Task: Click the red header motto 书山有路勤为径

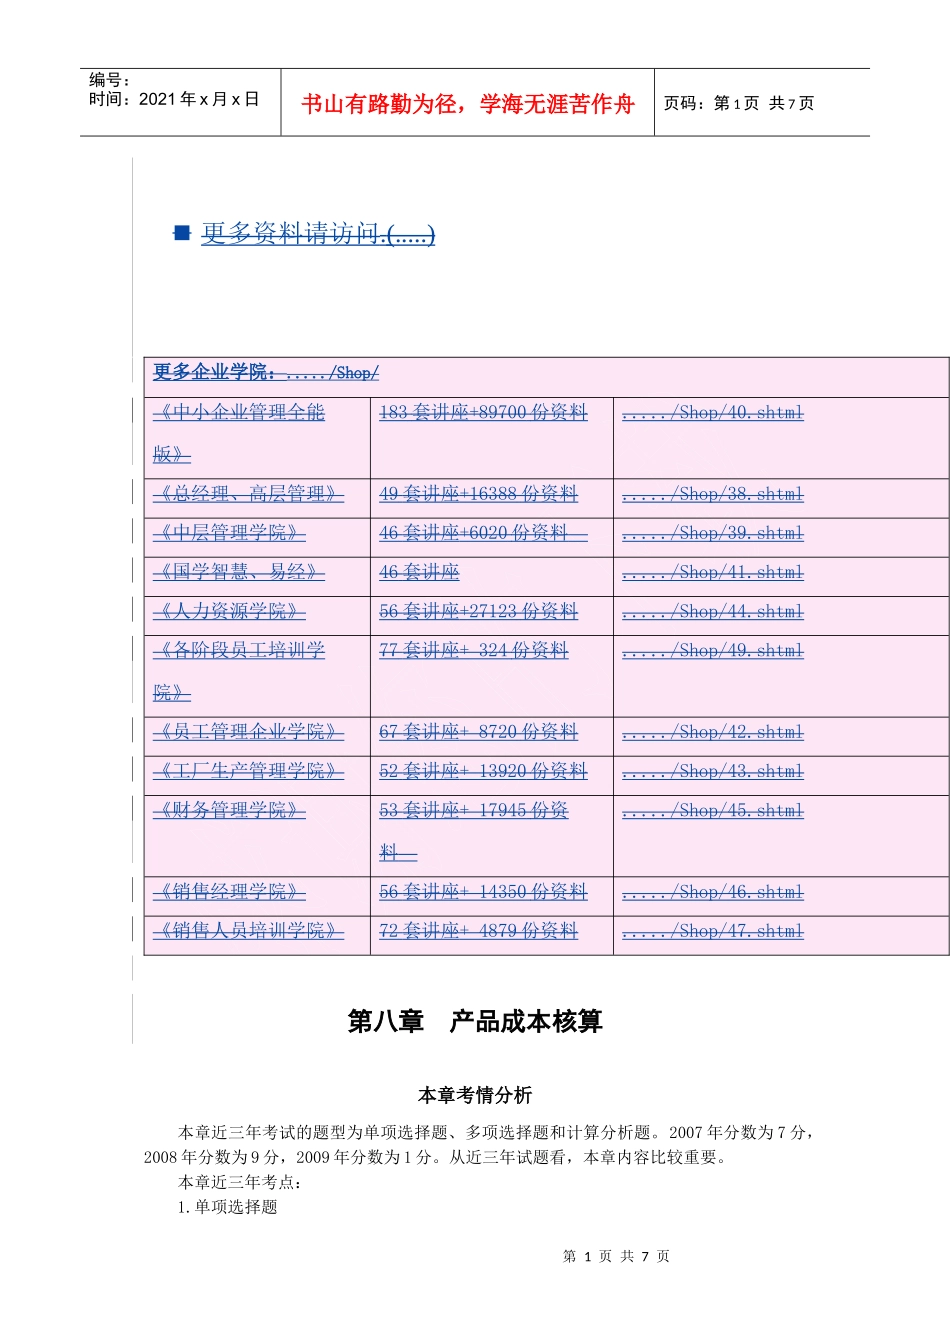Action: point(468,104)
